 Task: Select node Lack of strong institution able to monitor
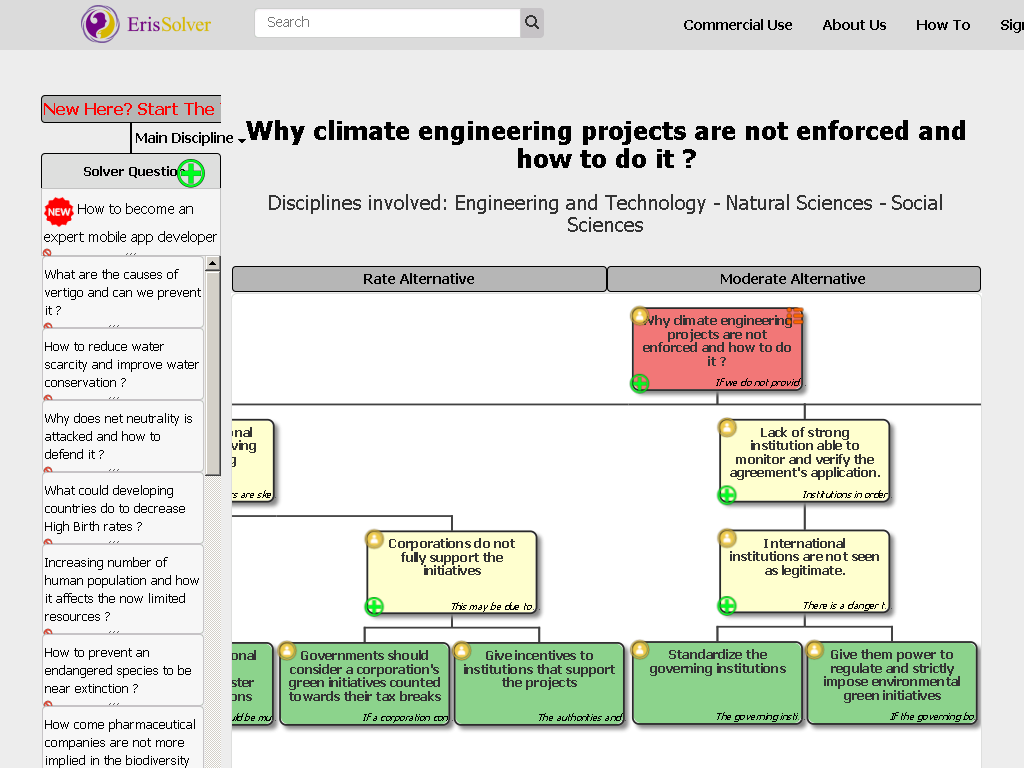click(805, 460)
